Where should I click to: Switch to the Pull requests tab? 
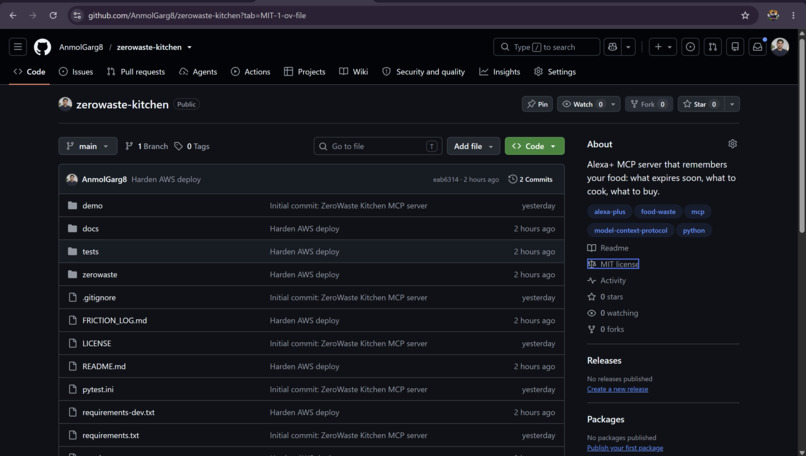[136, 71]
